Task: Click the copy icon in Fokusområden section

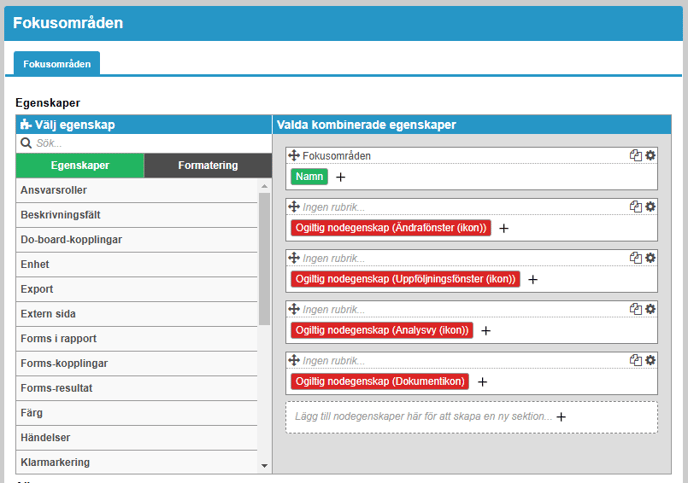Action: [x=635, y=156]
